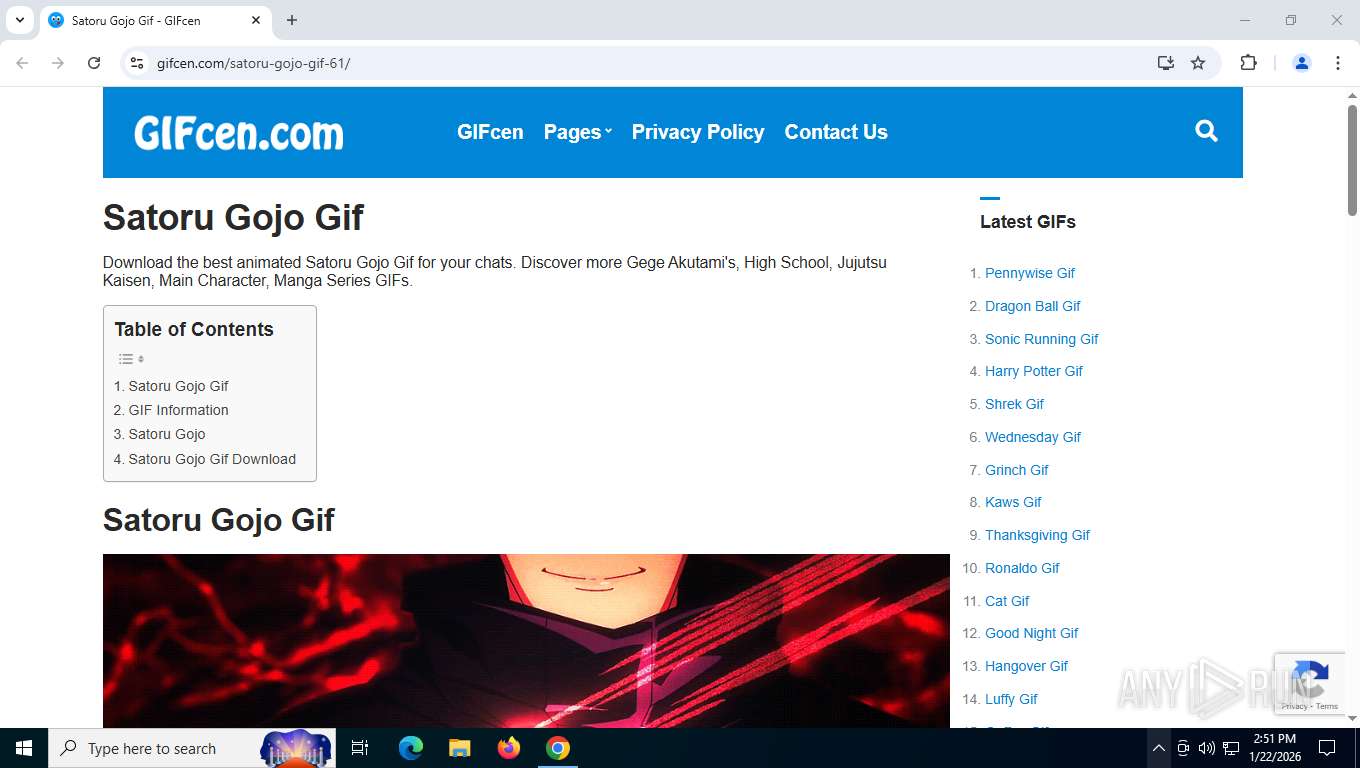Open the Privacy Policy menu item
Screen dimensions: 1360x768
[698, 132]
